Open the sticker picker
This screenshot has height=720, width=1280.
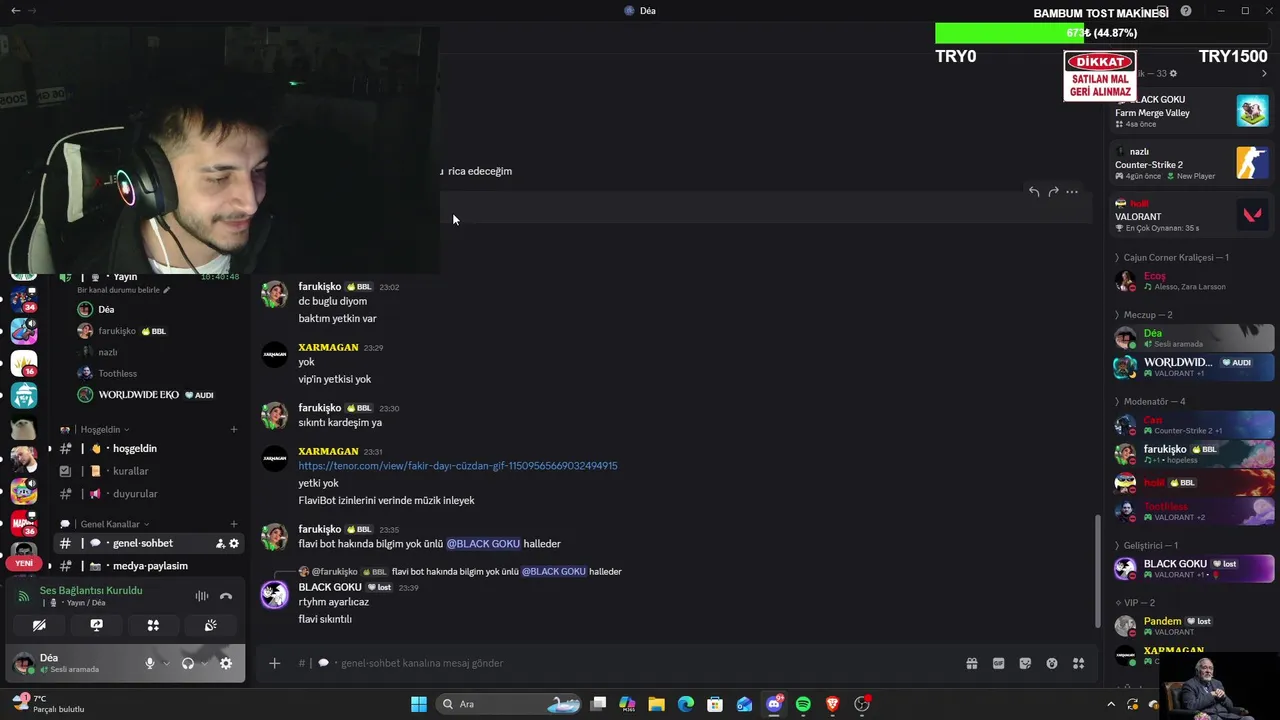tap(1025, 663)
